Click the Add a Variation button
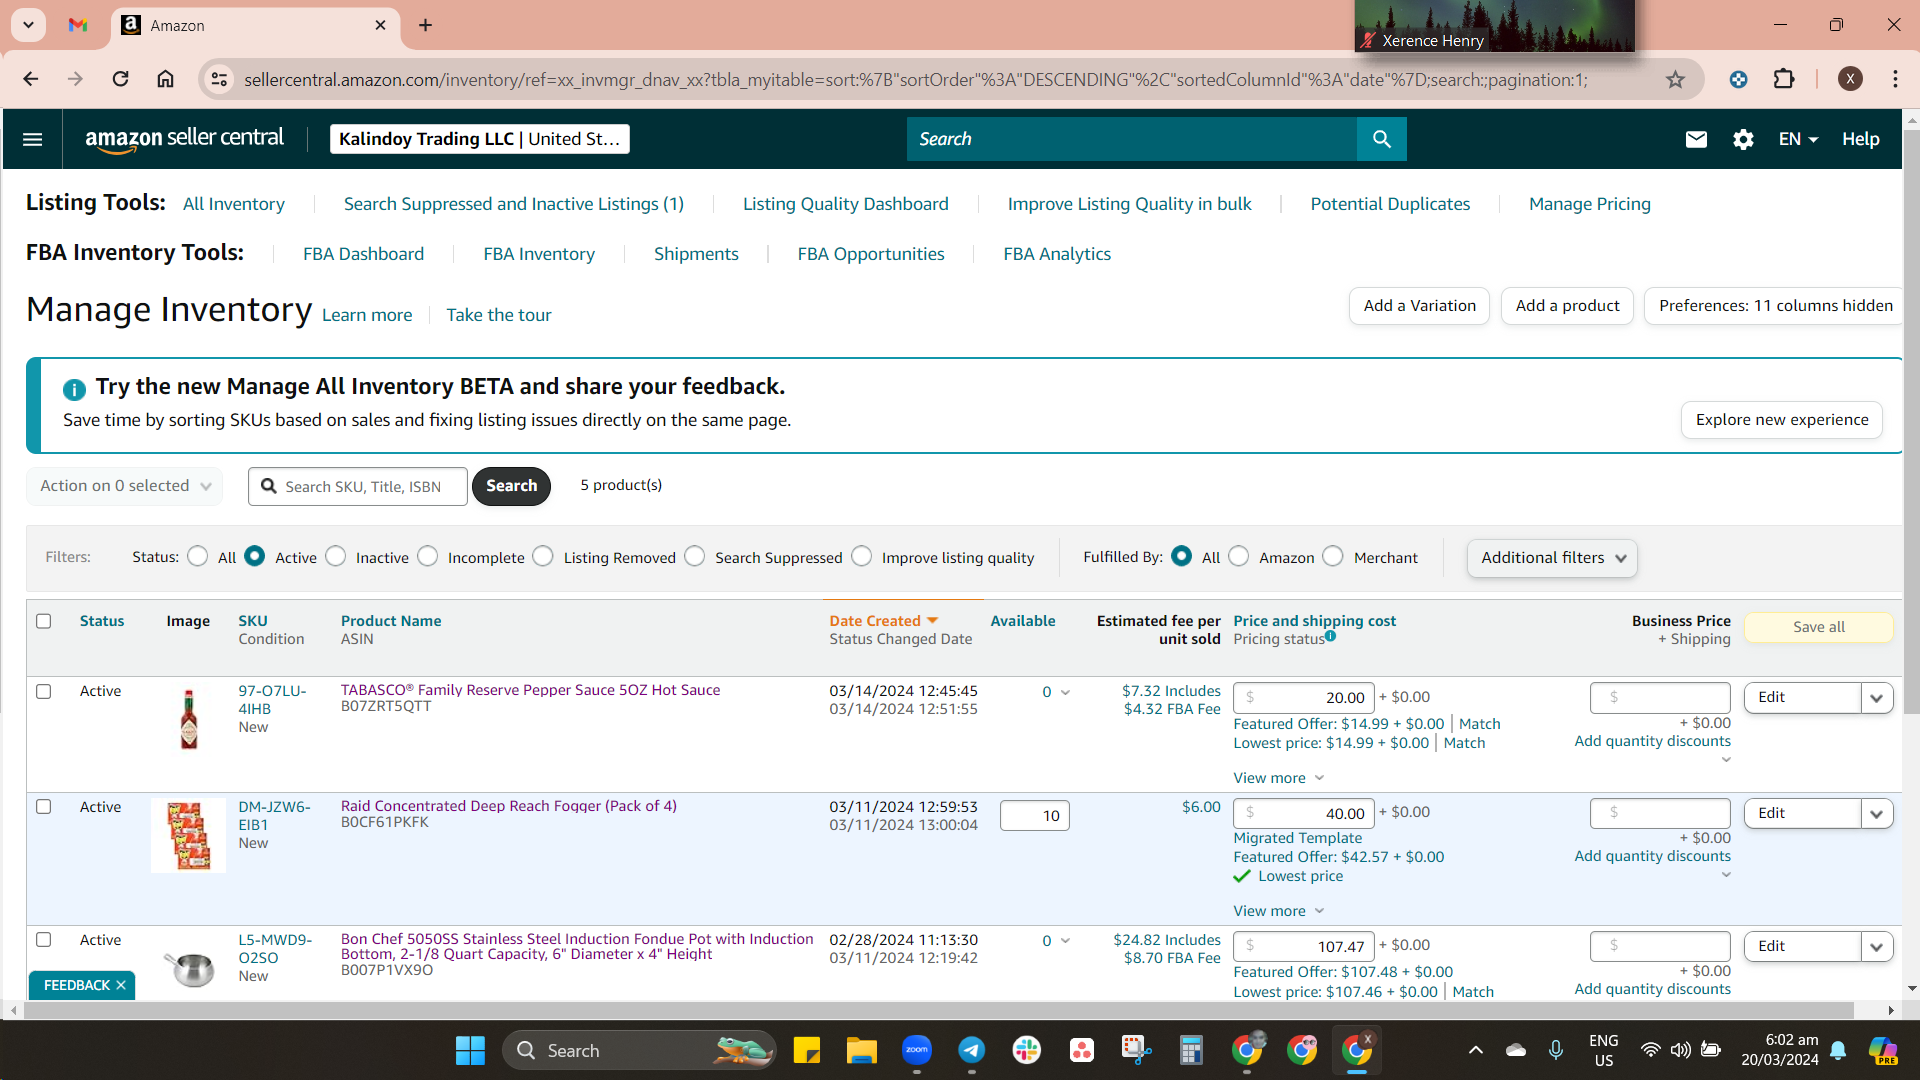Viewport: 1920px width, 1080px height. [1420, 306]
